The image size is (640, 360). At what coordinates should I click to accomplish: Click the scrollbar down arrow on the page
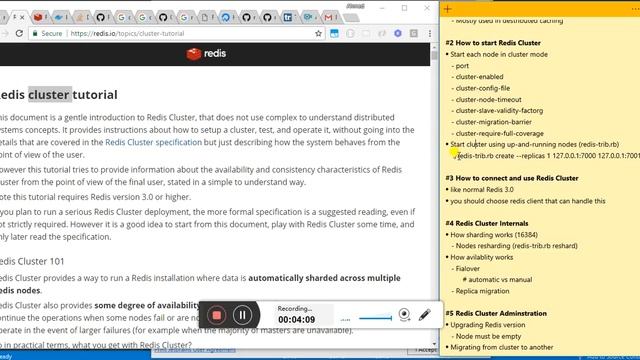click(434, 344)
